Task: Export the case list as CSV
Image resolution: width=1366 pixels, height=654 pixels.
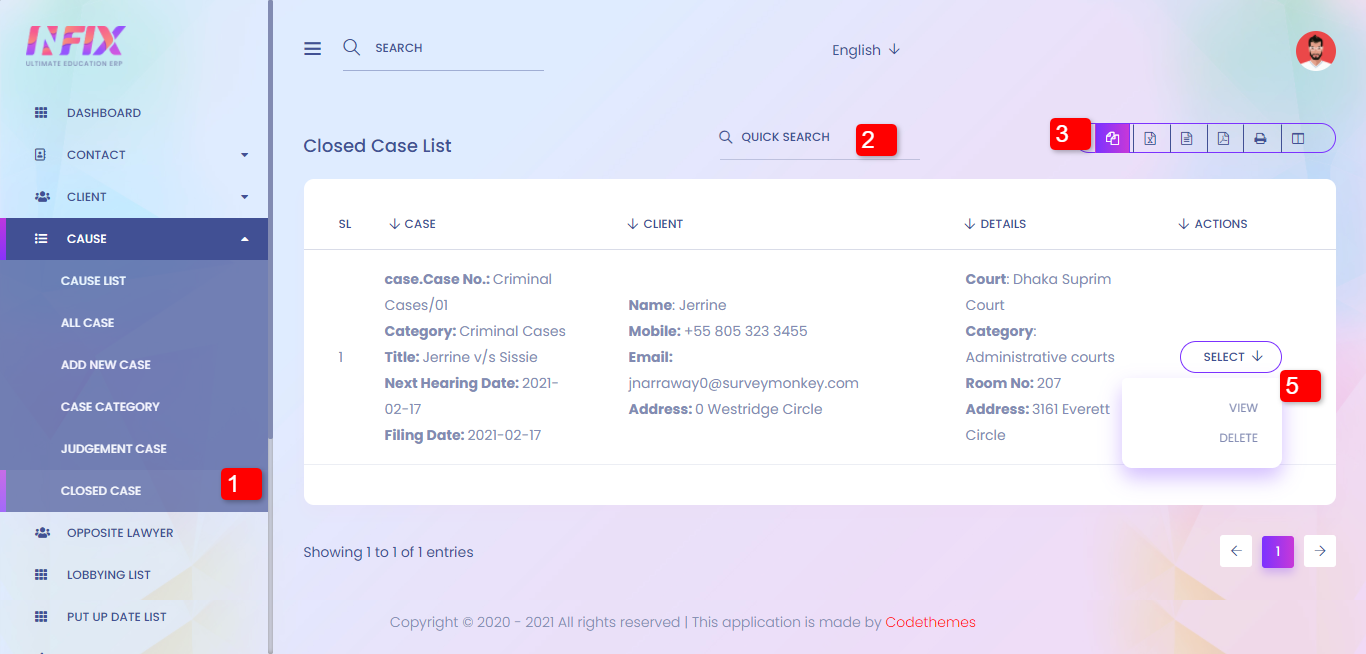Action: [1186, 138]
